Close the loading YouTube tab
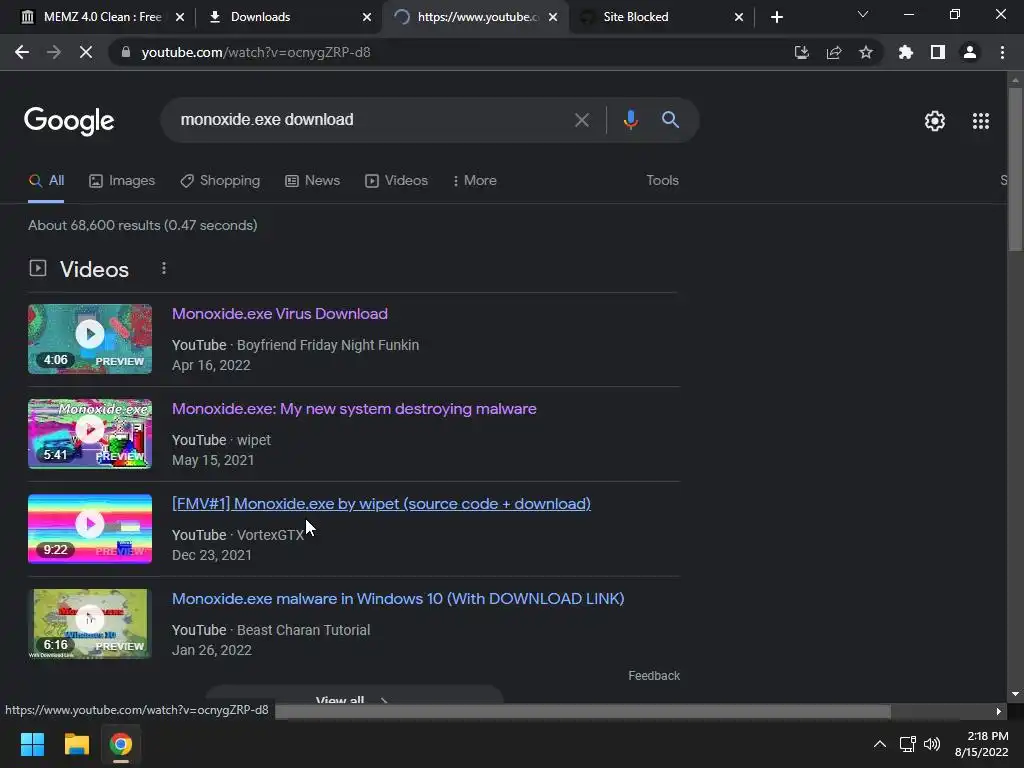 [552, 17]
